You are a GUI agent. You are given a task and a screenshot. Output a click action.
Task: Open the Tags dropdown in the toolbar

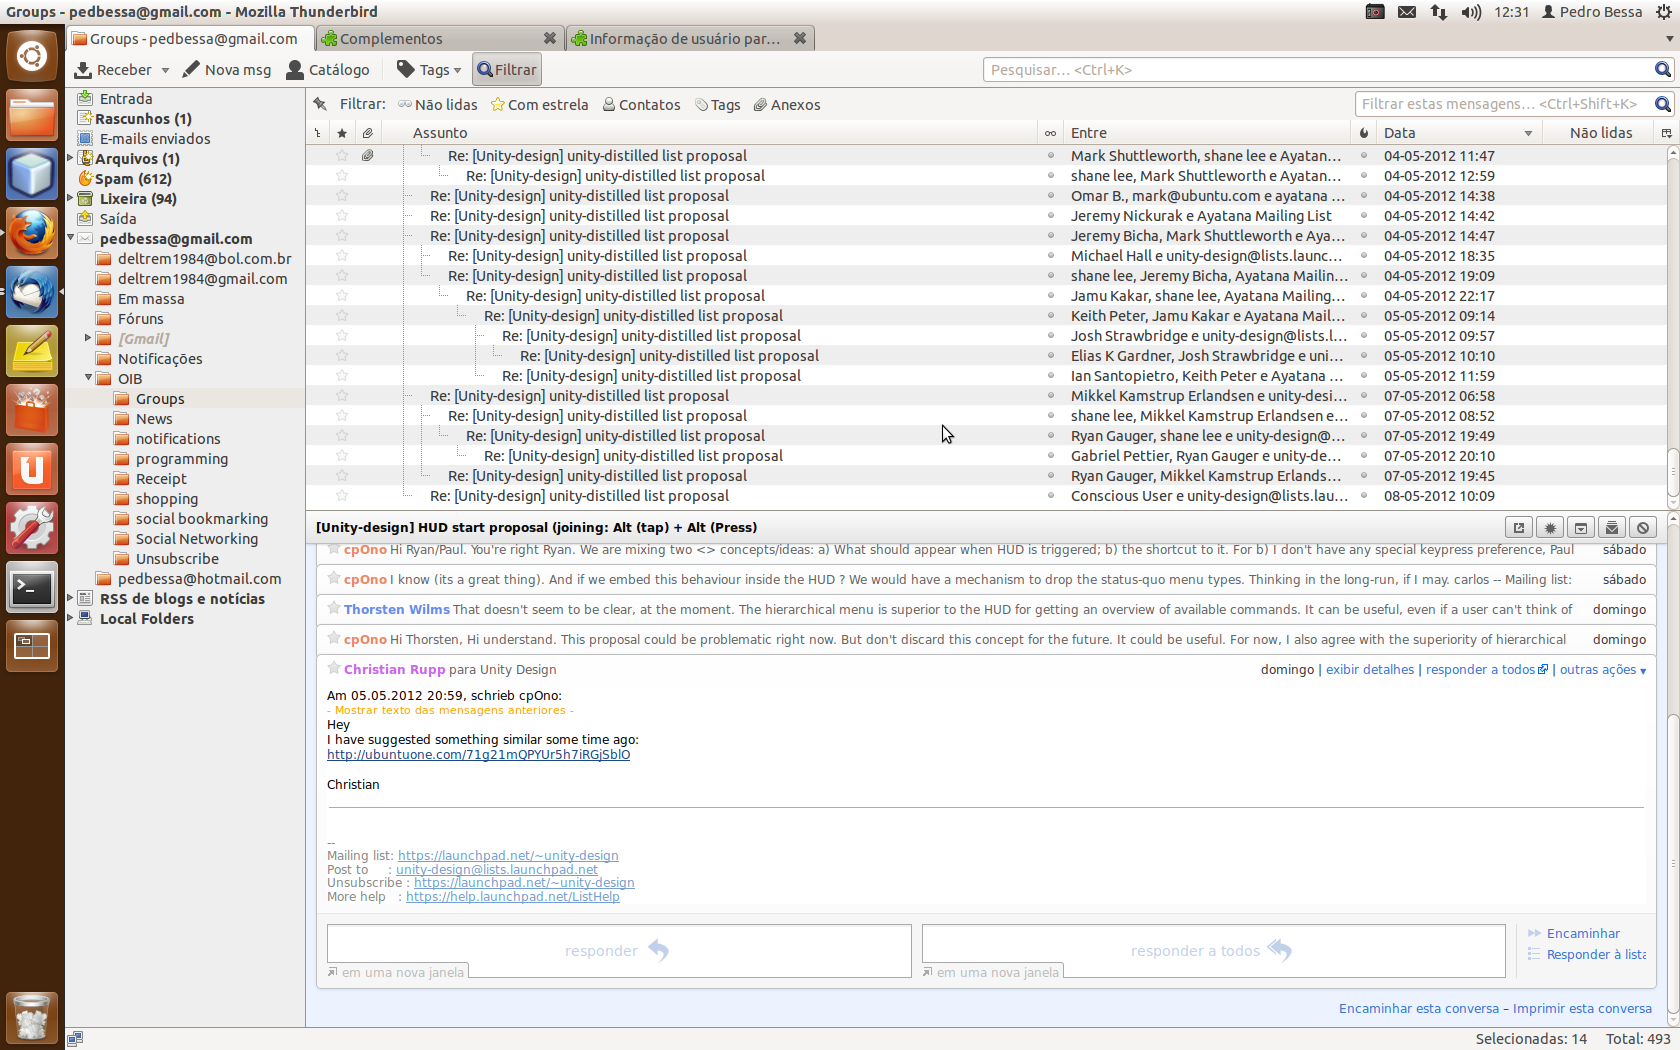(429, 70)
